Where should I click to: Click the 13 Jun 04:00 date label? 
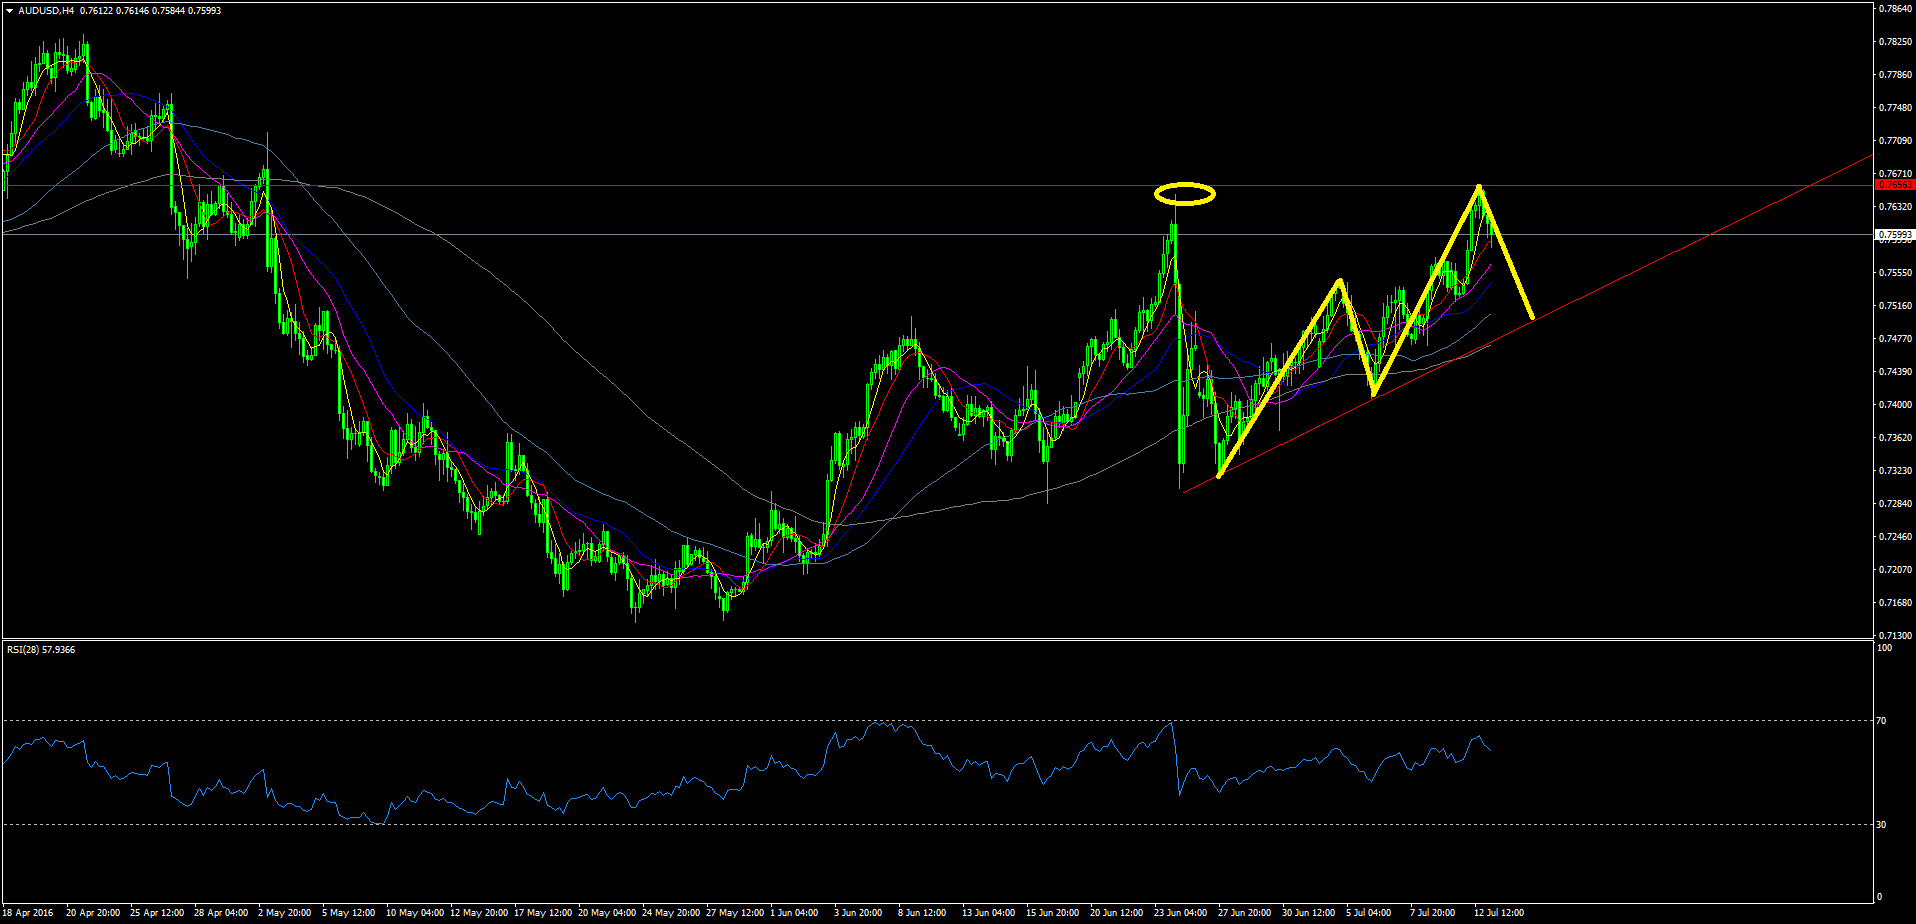[989, 913]
